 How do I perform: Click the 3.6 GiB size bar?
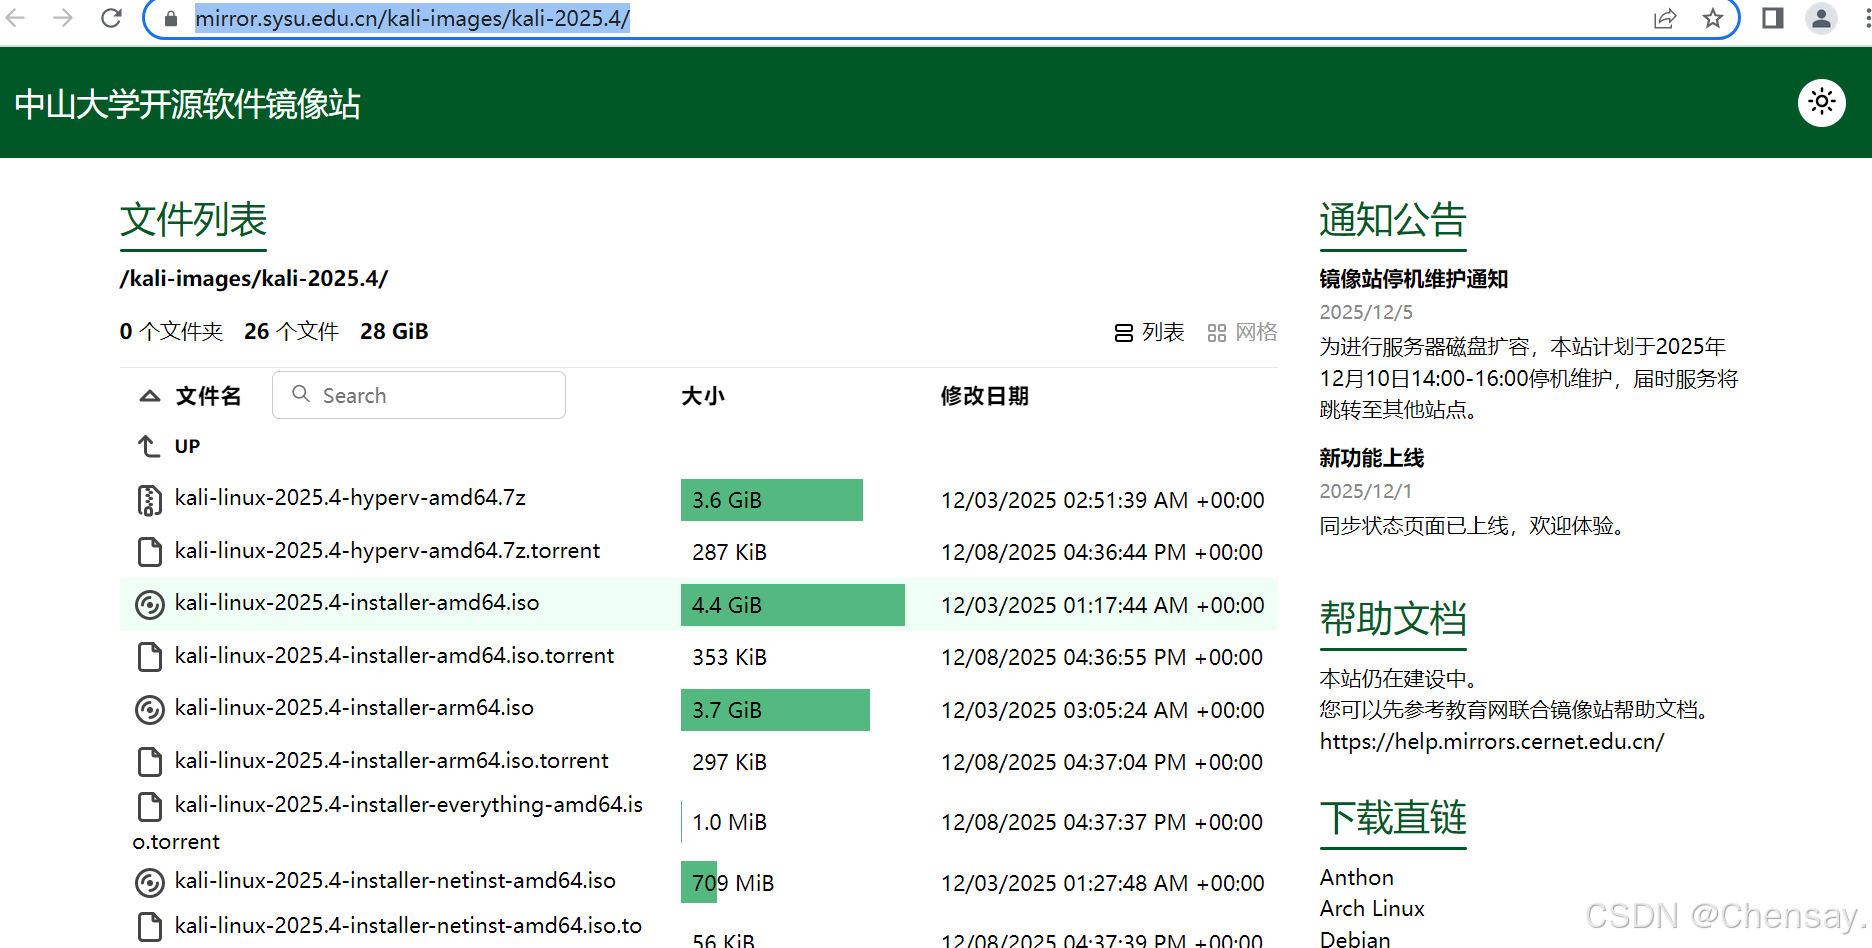tap(772, 500)
